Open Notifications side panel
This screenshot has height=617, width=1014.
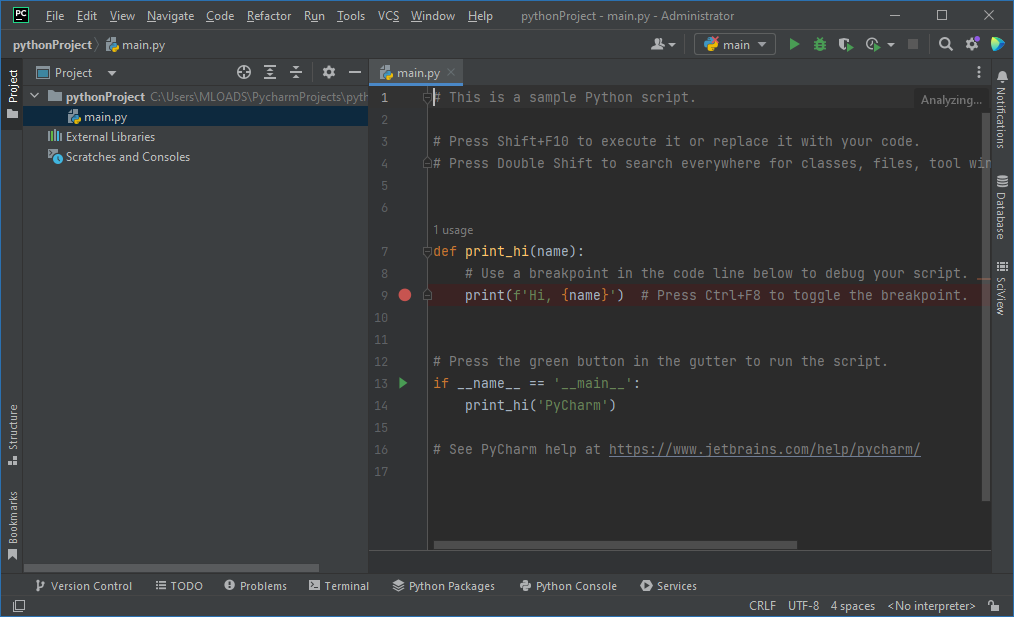point(1002,109)
